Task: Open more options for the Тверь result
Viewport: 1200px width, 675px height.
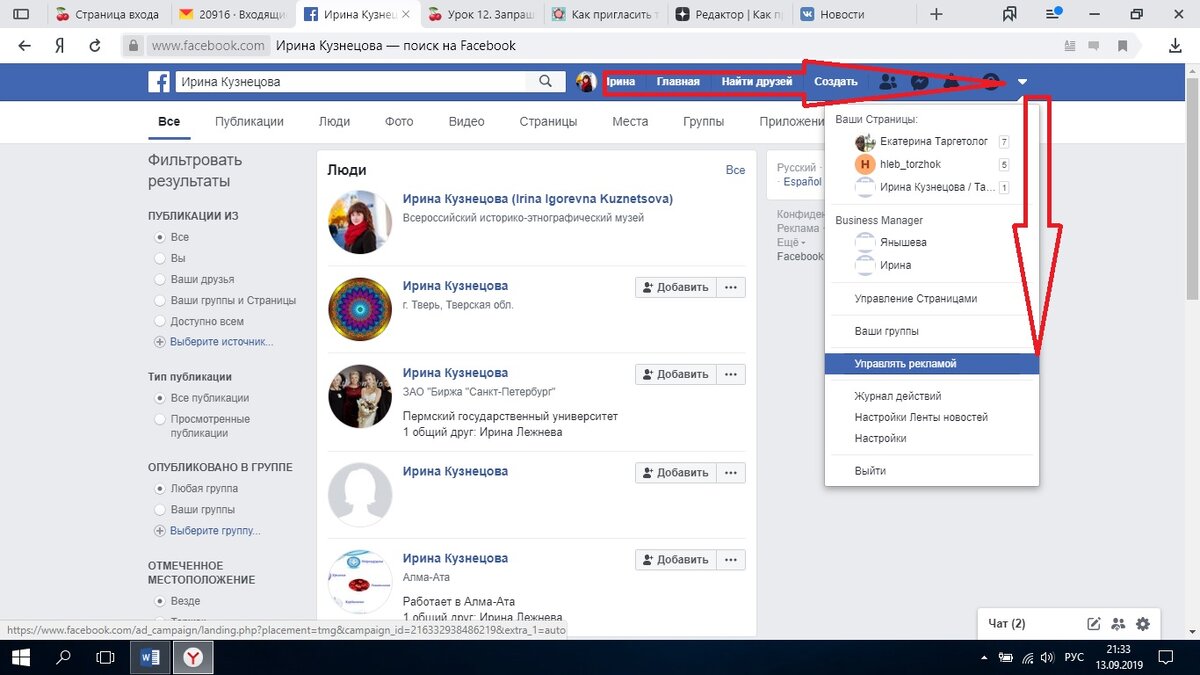Action: (731, 287)
